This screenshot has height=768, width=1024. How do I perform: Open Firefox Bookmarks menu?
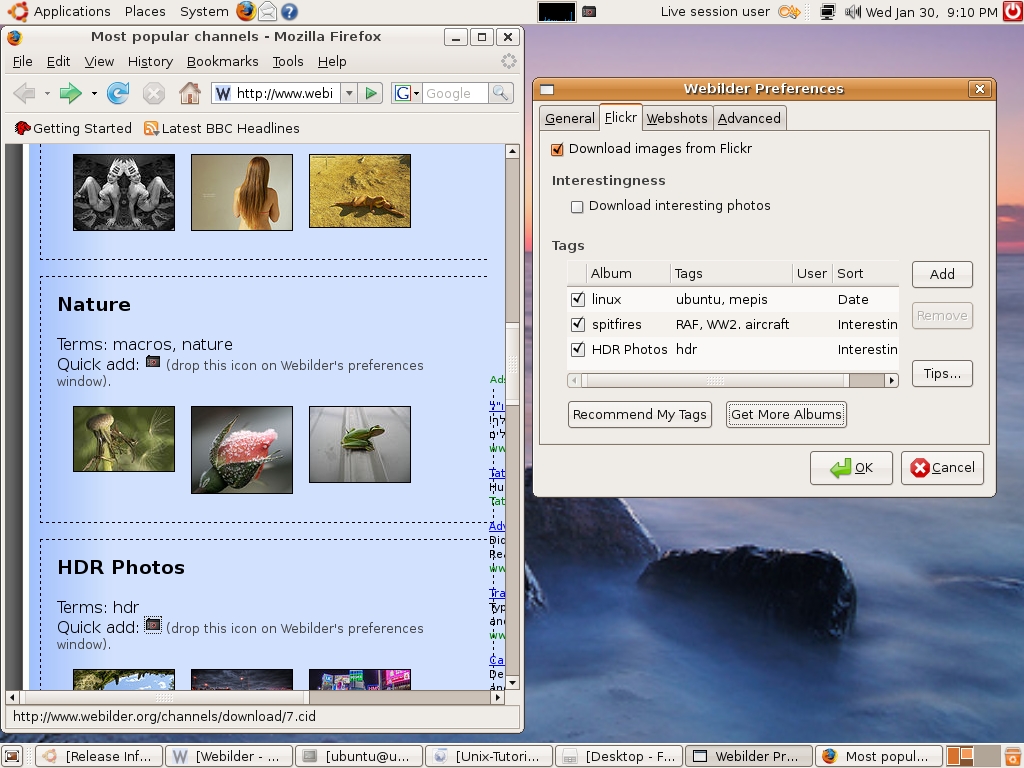(x=223, y=61)
